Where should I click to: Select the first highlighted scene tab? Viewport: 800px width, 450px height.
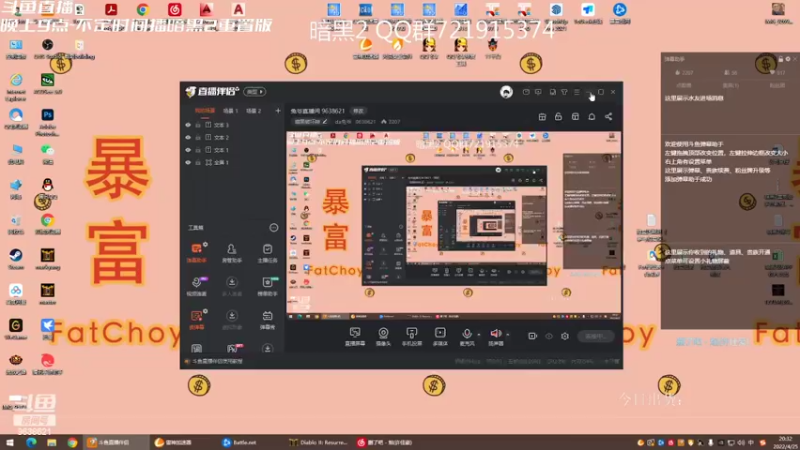click(205, 111)
